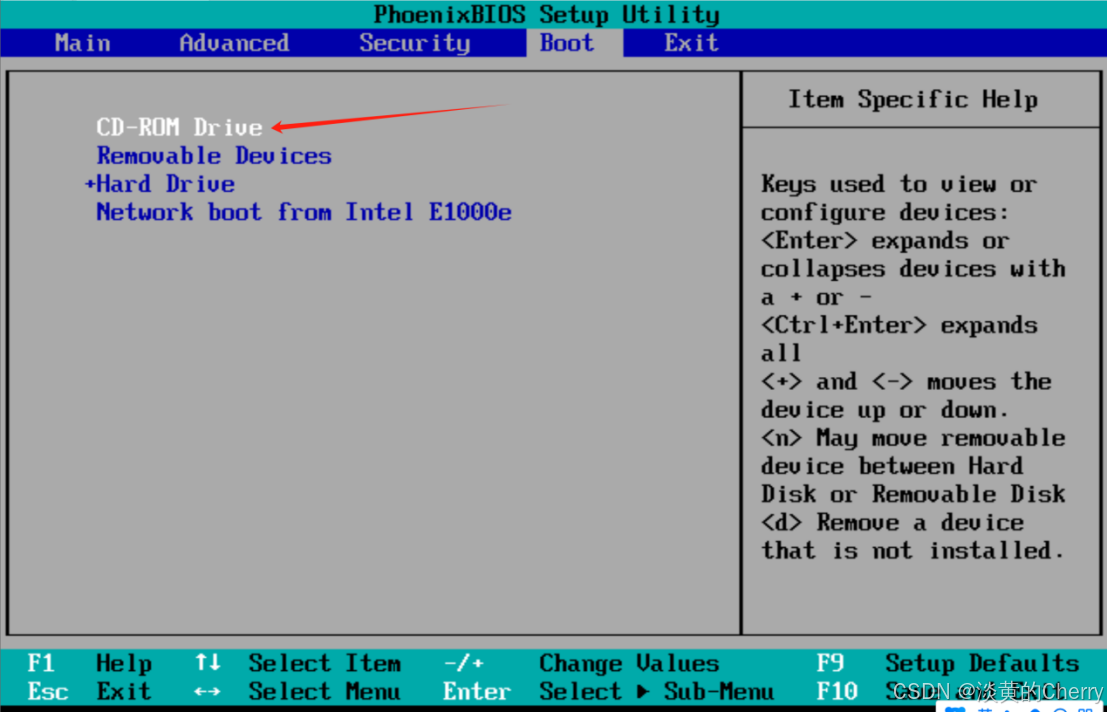Select the Removable Devices boot entry

pyautogui.click(x=214, y=155)
